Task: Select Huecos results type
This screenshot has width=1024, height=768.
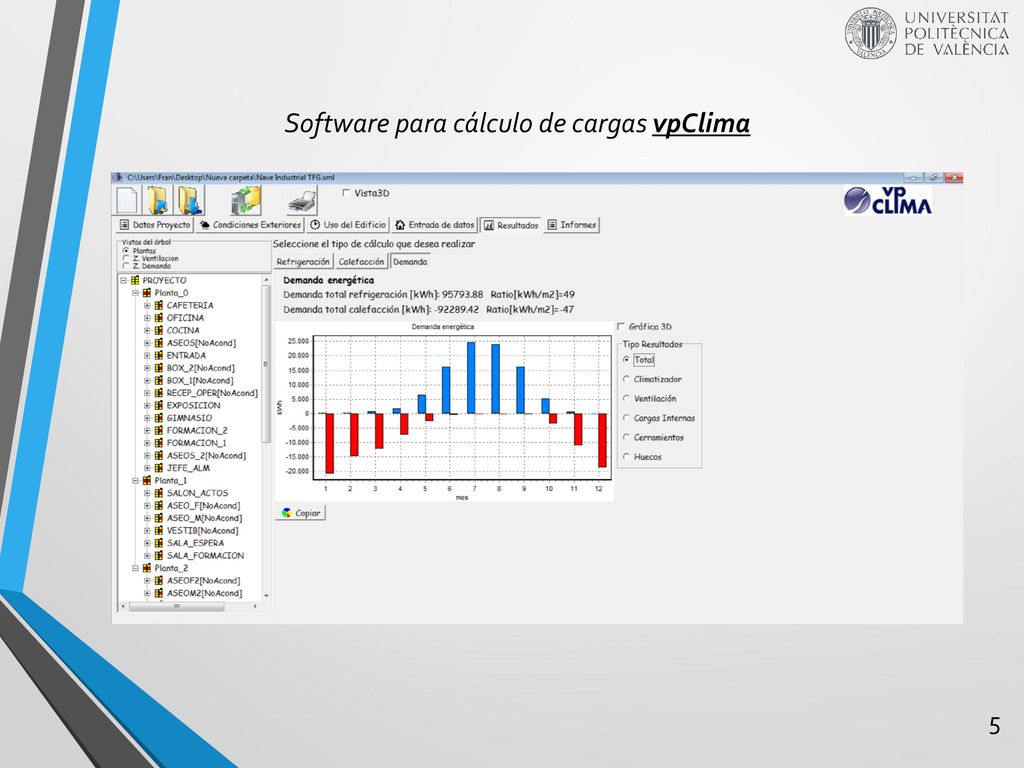Action: click(x=626, y=456)
